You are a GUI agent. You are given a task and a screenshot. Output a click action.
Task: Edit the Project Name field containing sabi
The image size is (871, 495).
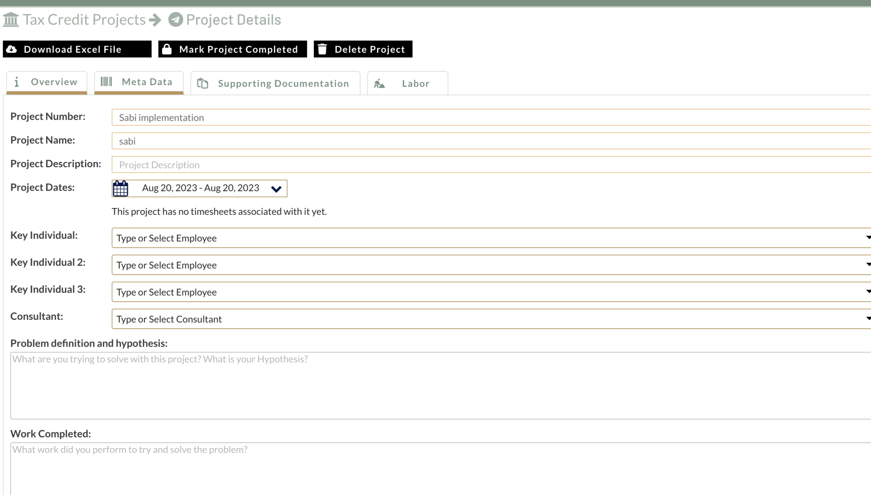491,141
